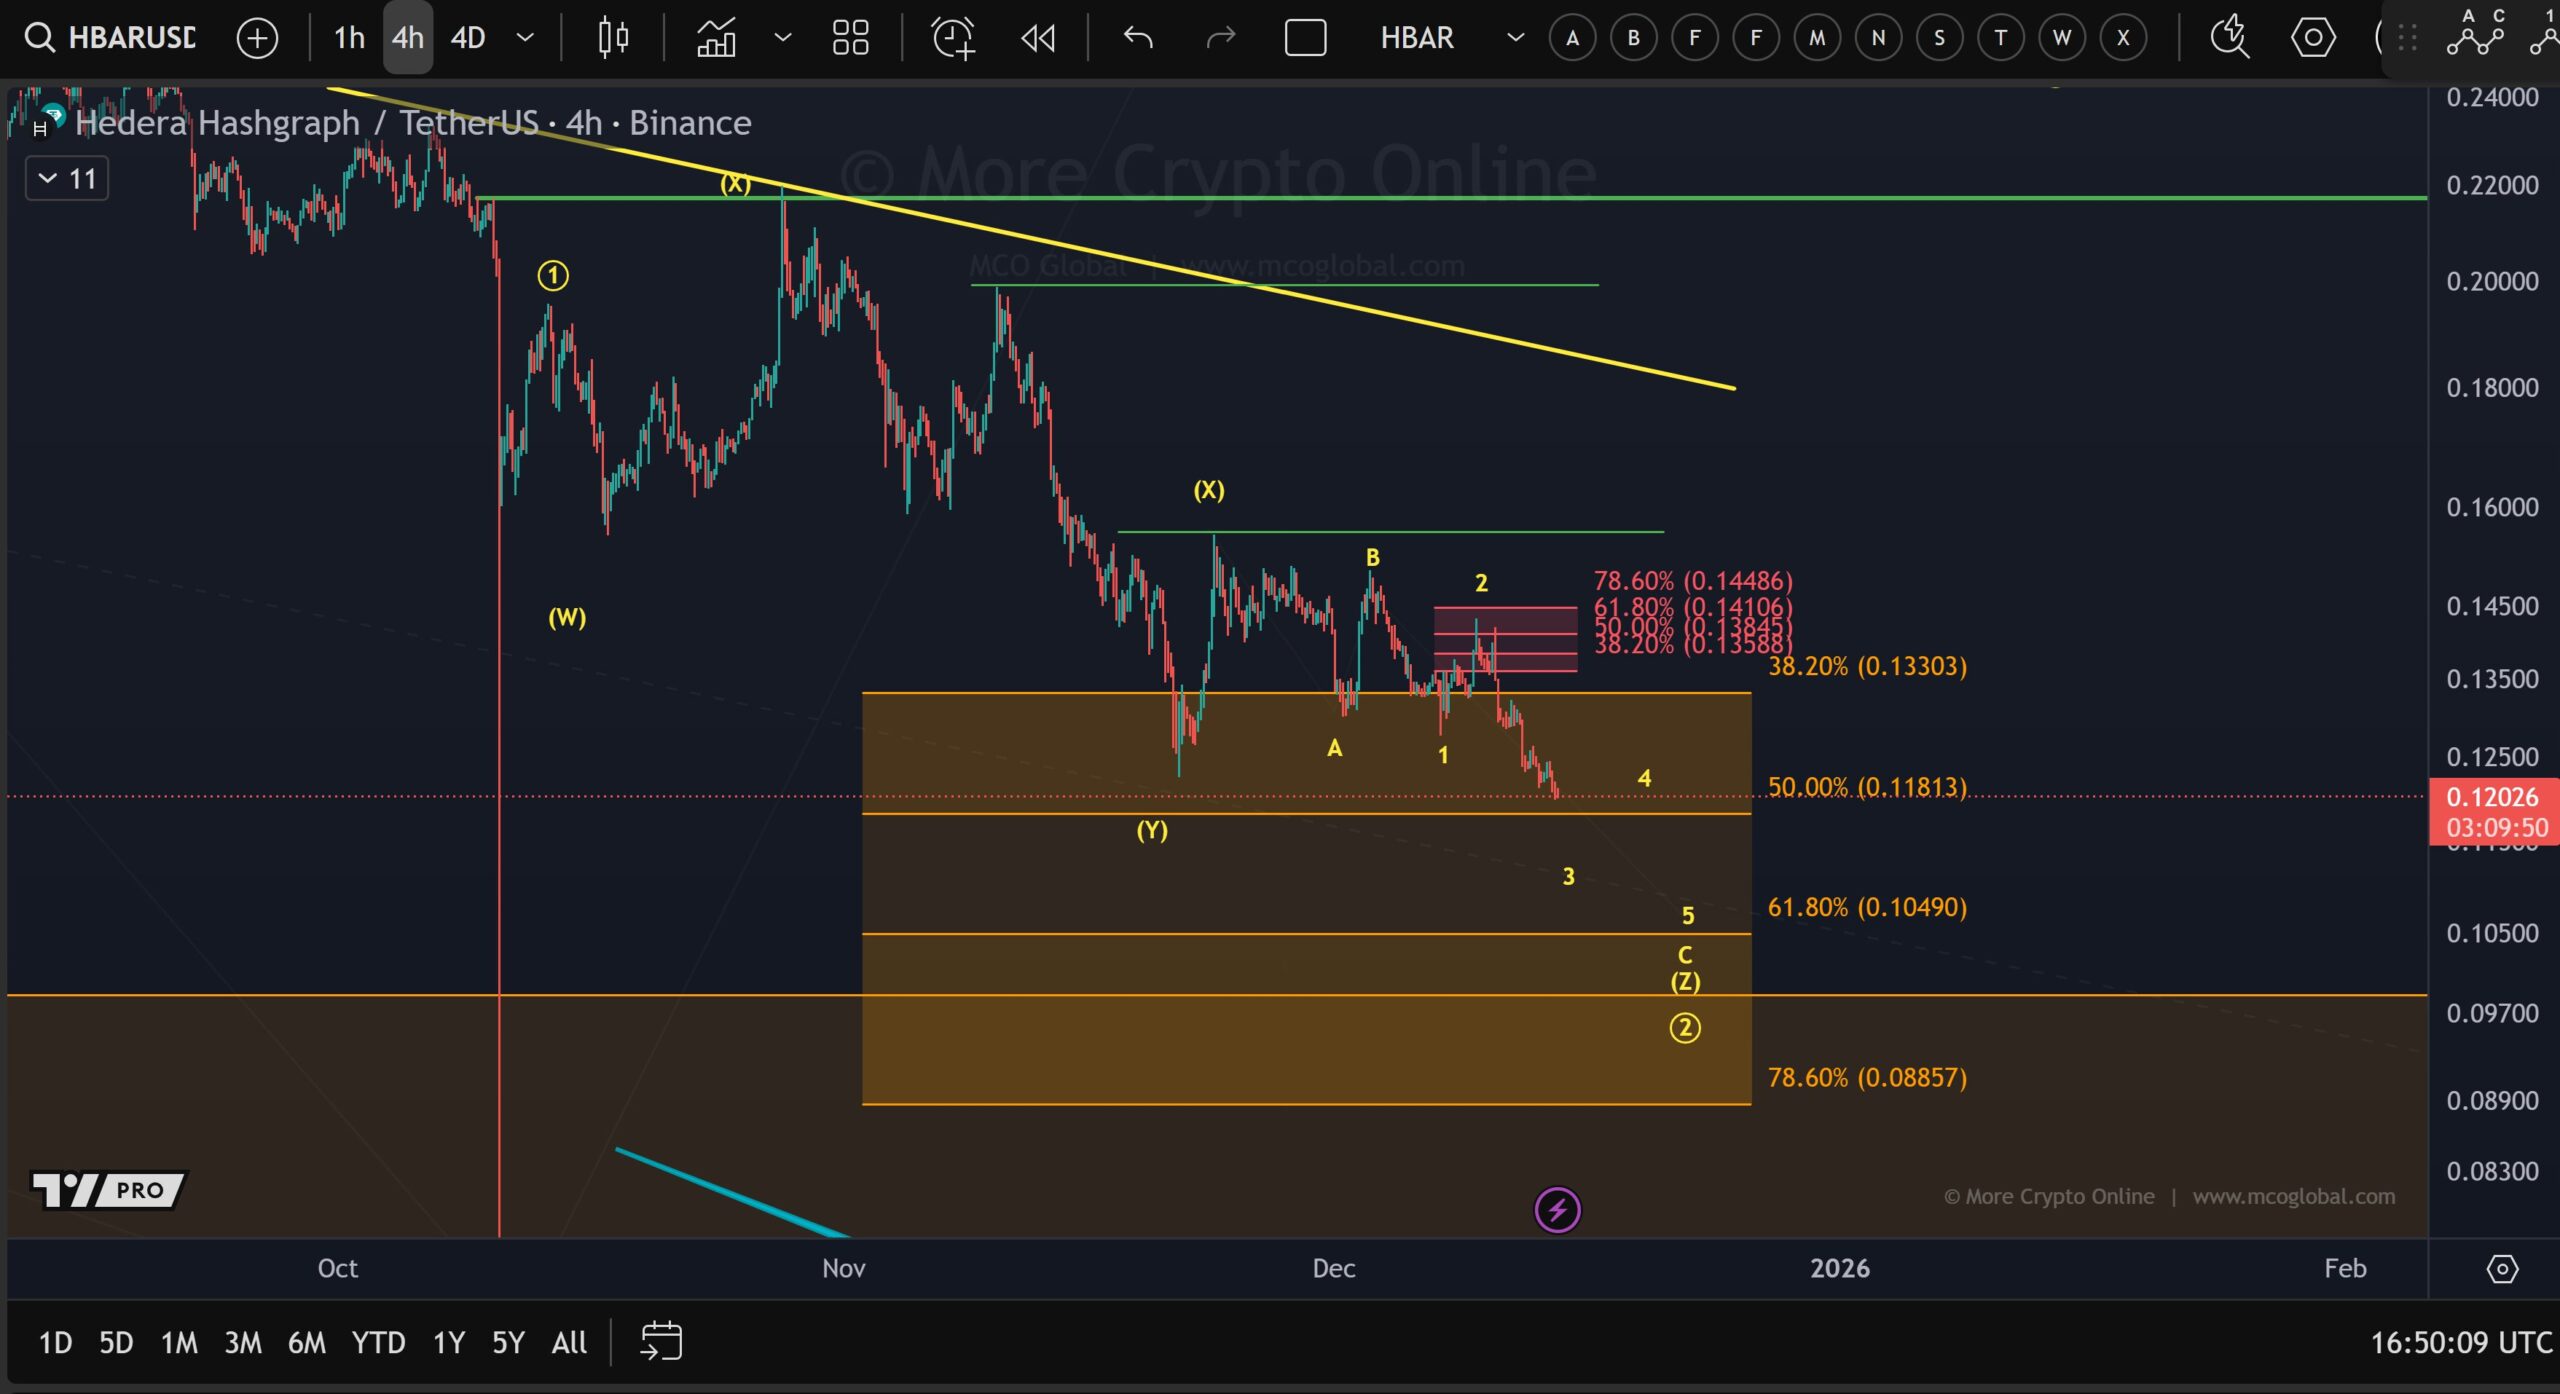This screenshot has width=2560, height=1394.
Task: Create a new price alert
Action: point(953,38)
